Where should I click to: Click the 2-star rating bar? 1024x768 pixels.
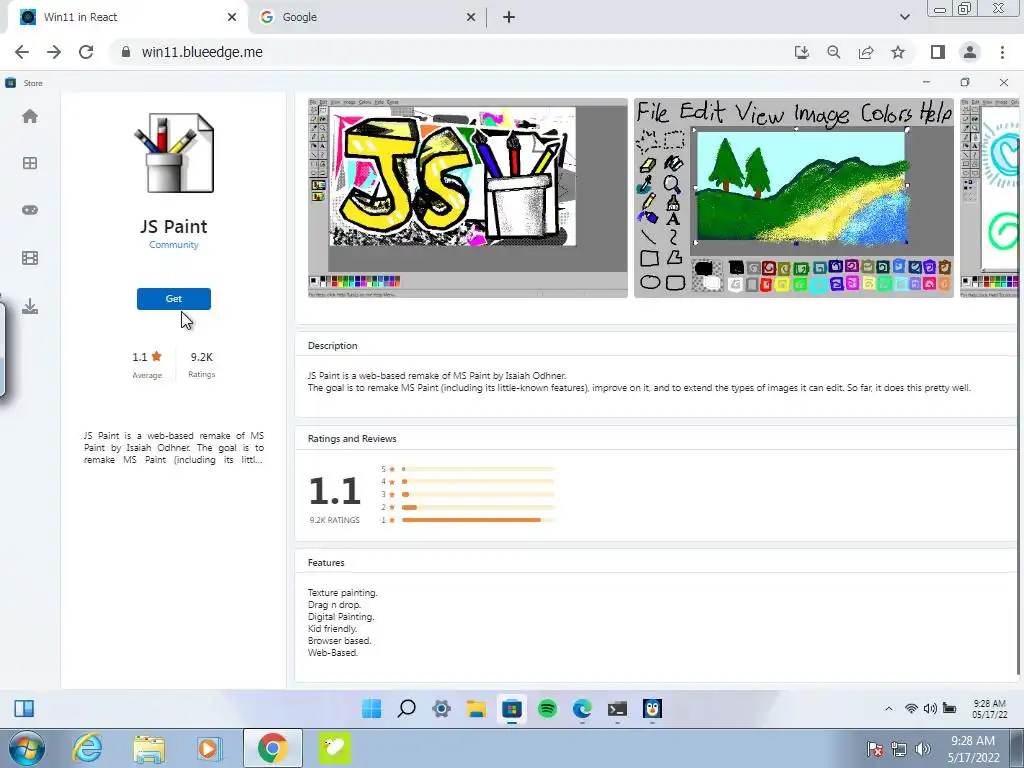(x=478, y=507)
